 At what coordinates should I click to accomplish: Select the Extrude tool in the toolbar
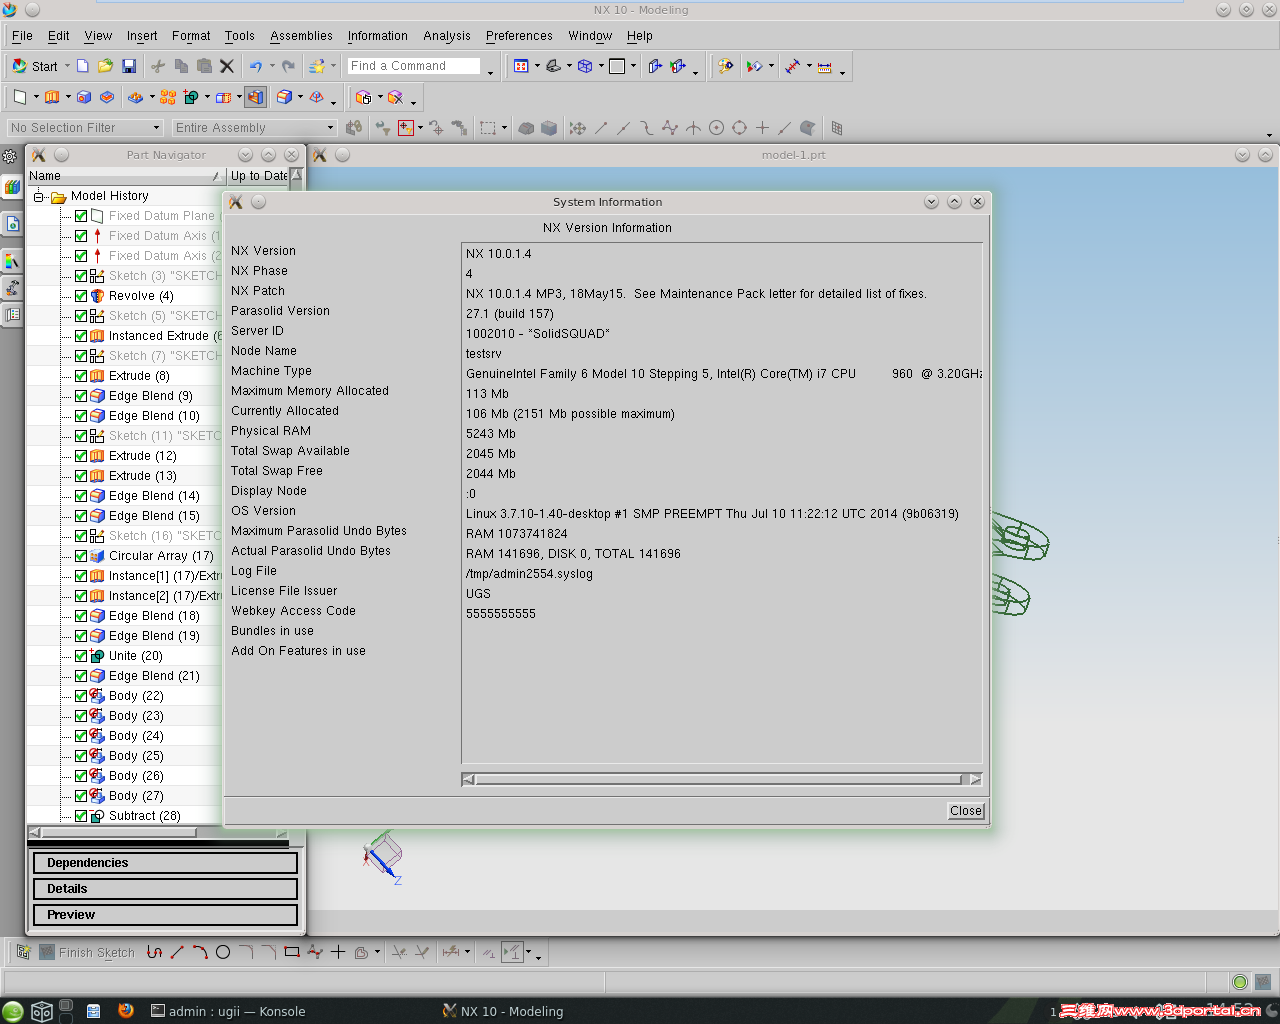pos(52,97)
